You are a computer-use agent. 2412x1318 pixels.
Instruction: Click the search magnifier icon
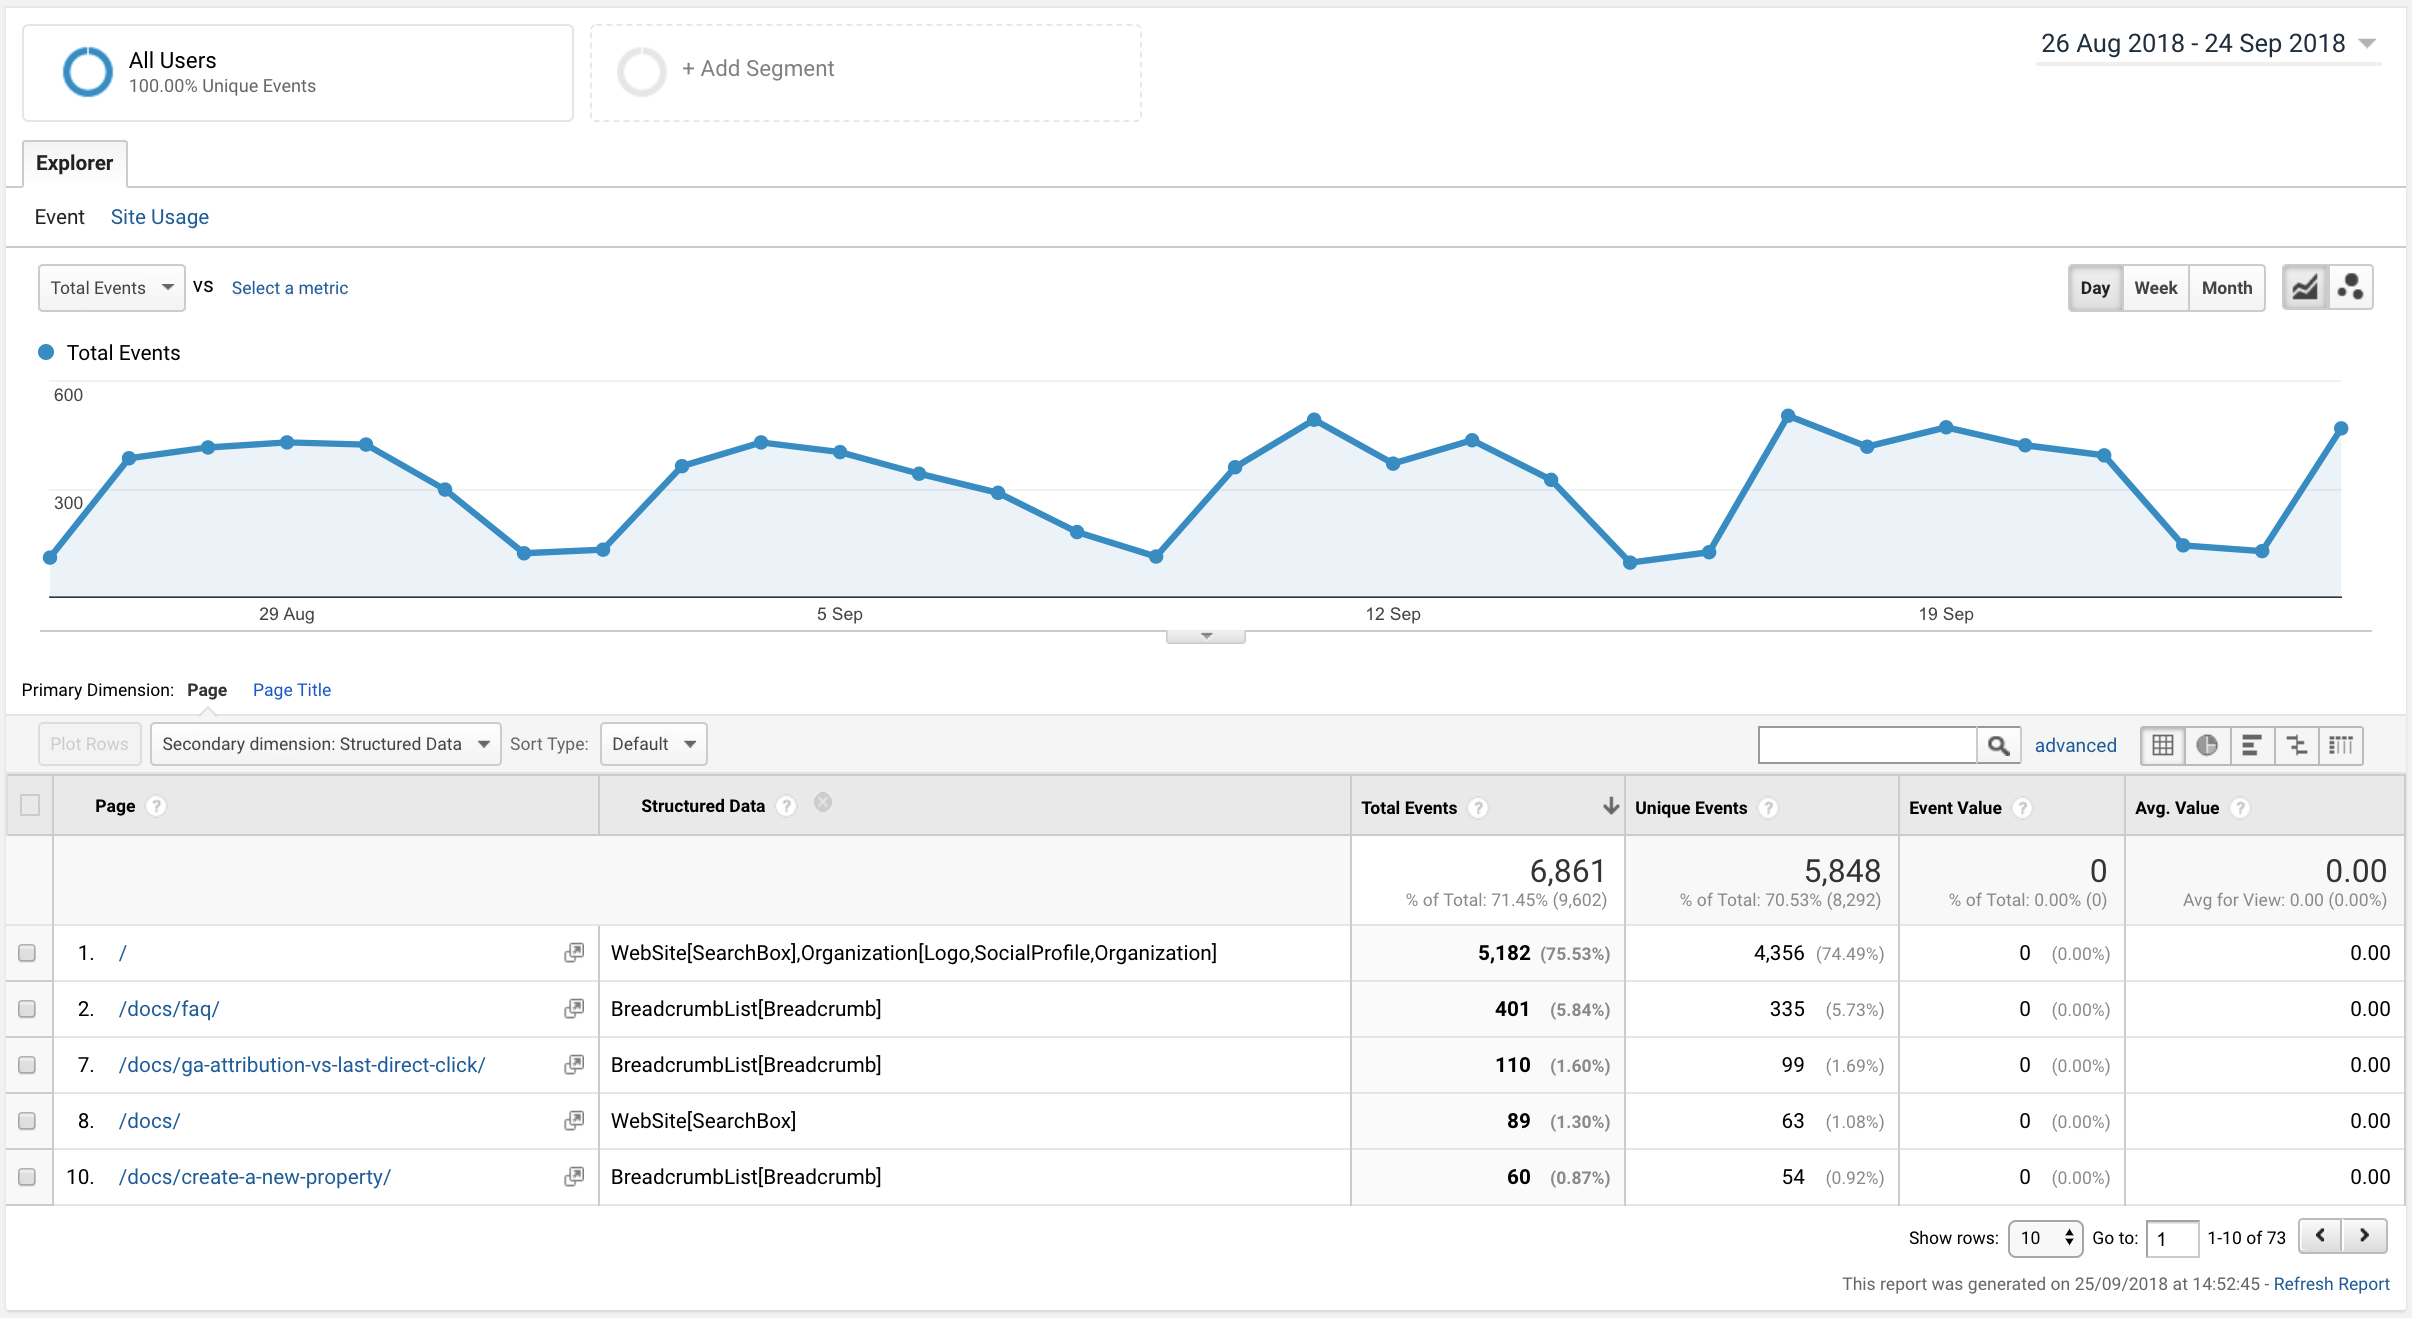pos(1998,745)
